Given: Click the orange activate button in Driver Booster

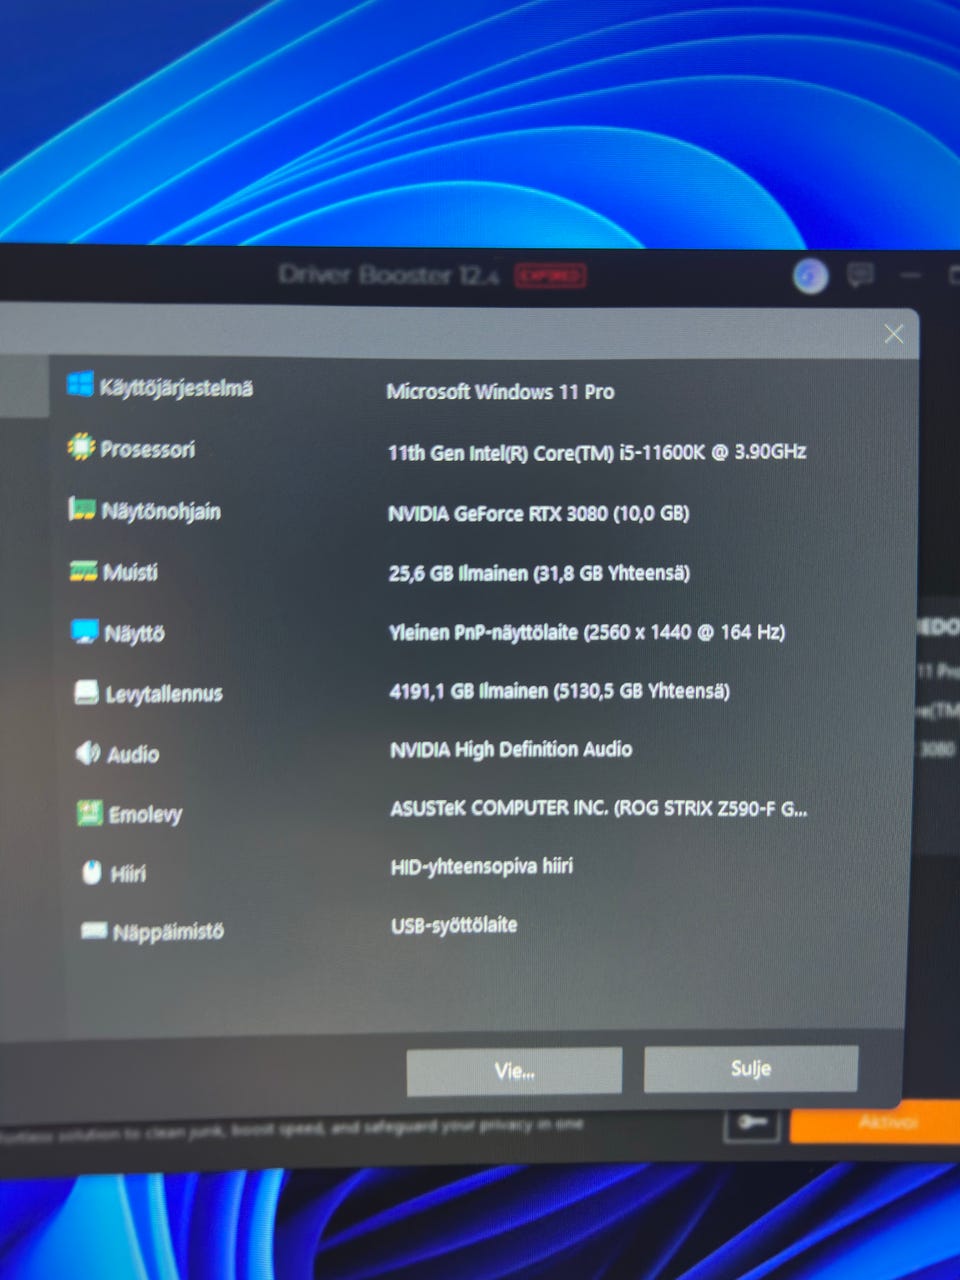Looking at the screenshot, I should (x=875, y=1123).
